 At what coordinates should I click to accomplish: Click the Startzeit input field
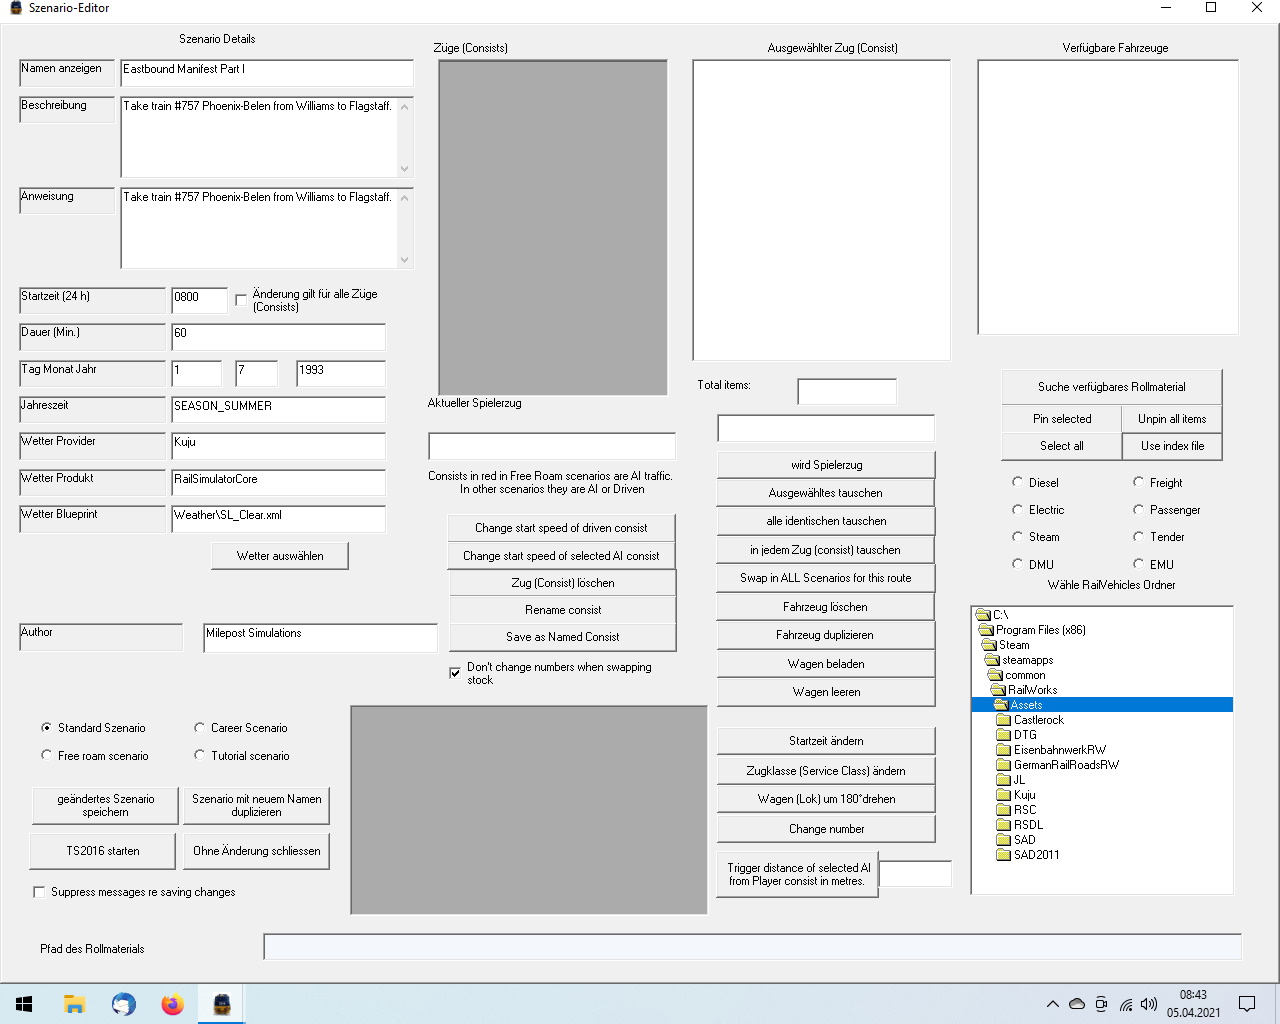199,298
